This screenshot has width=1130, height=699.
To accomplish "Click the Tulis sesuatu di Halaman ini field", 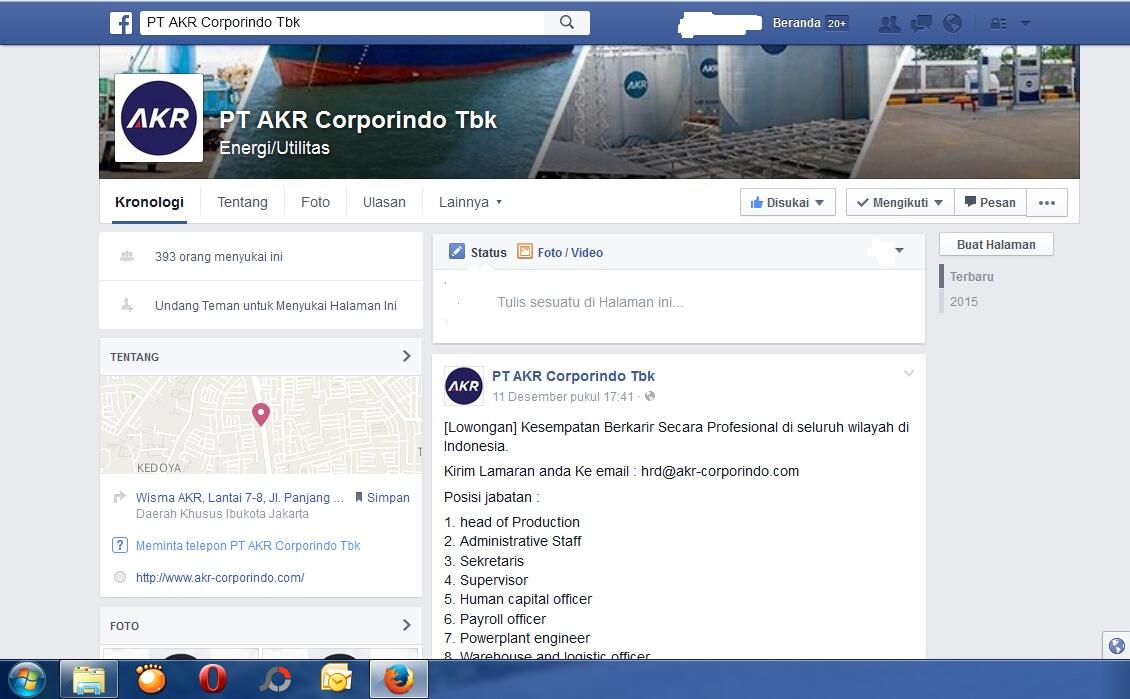I will coord(679,303).
